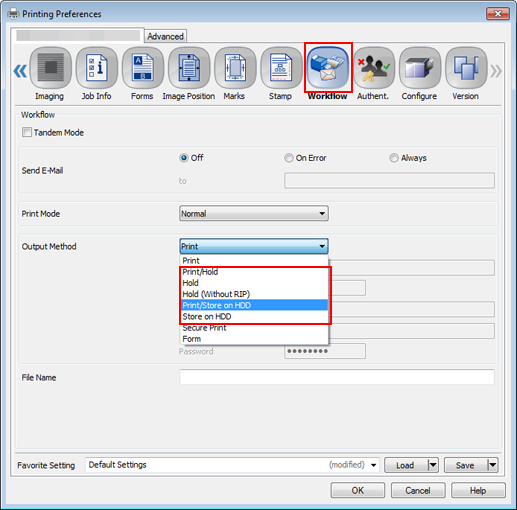Select the Off radio for Send E-Mail
This screenshot has width=517, height=510.
click(x=184, y=158)
